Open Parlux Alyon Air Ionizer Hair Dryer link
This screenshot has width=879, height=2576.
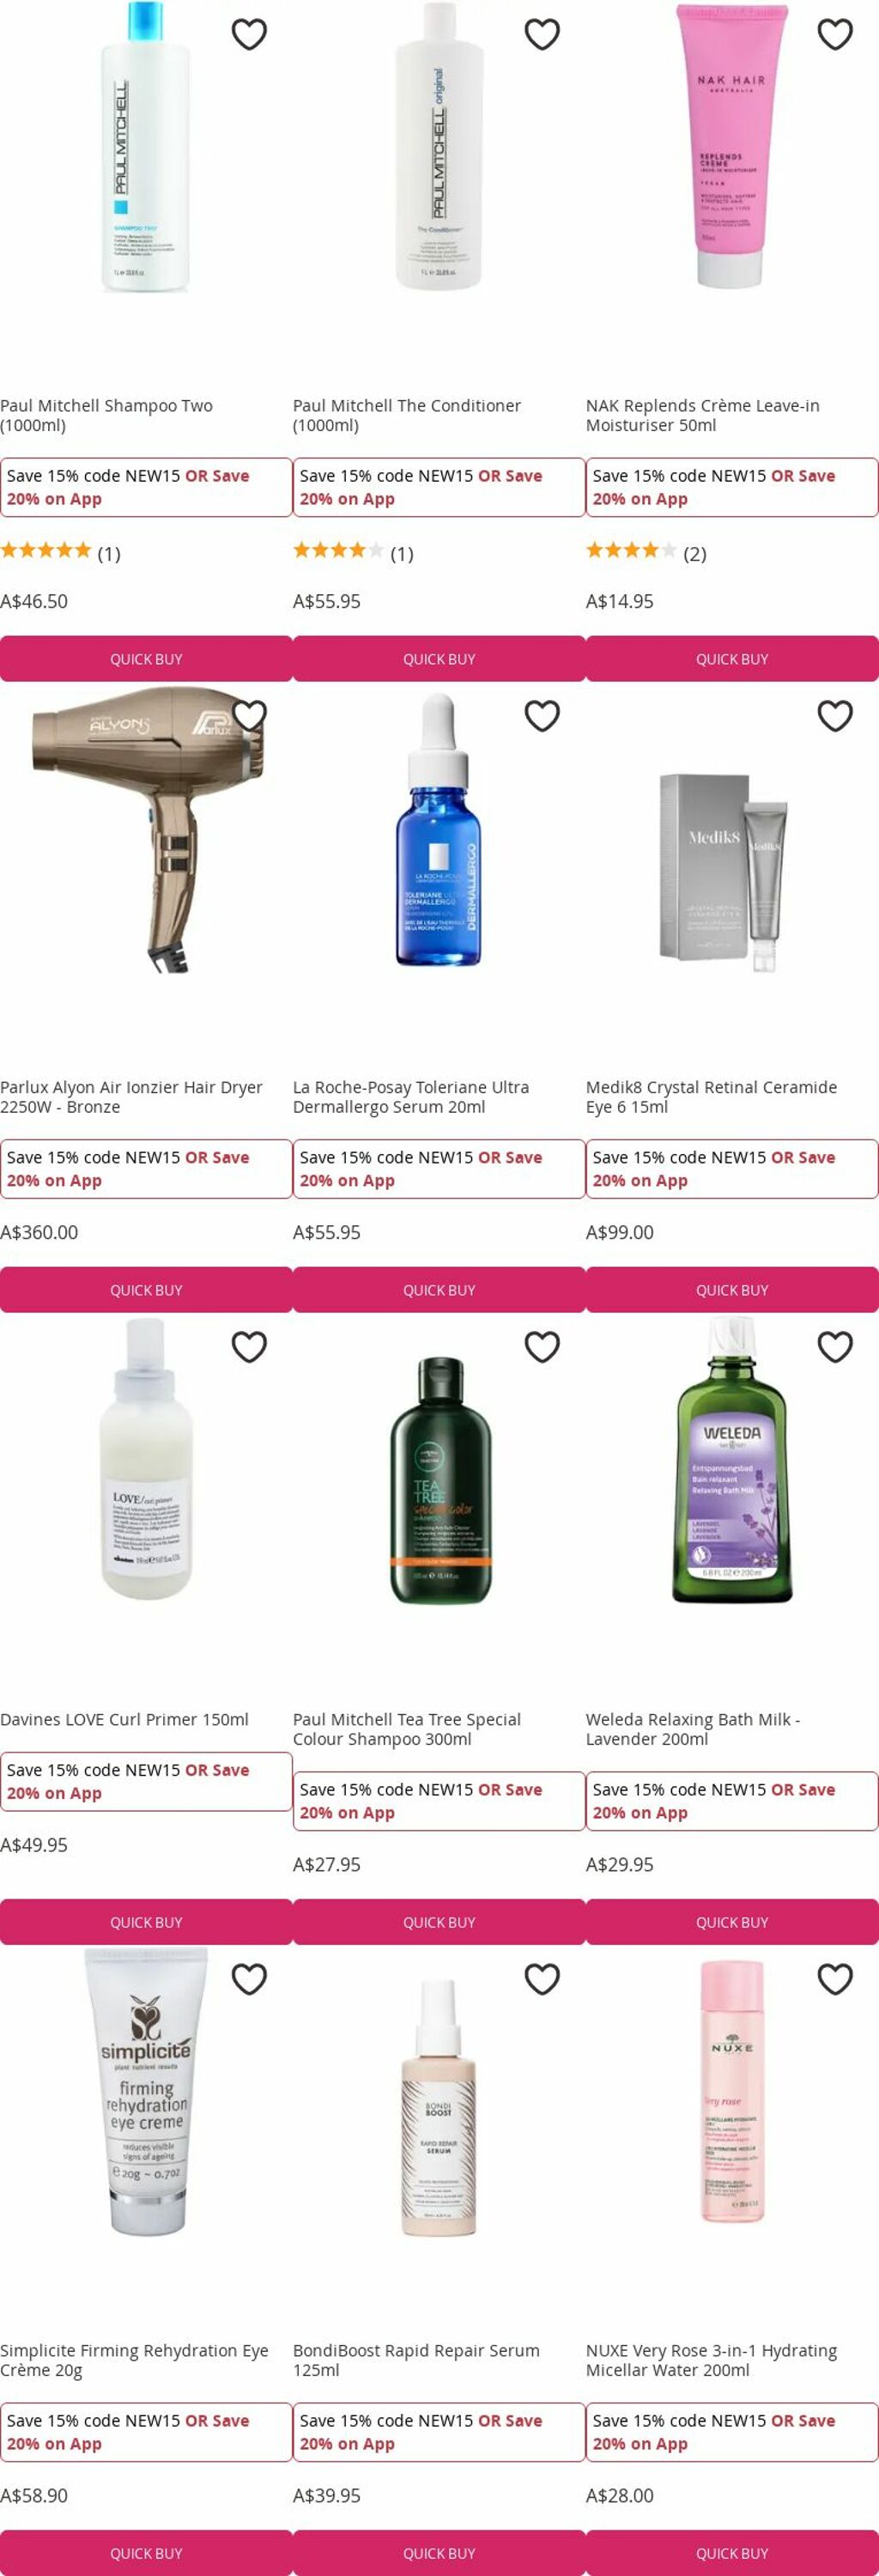(131, 1097)
